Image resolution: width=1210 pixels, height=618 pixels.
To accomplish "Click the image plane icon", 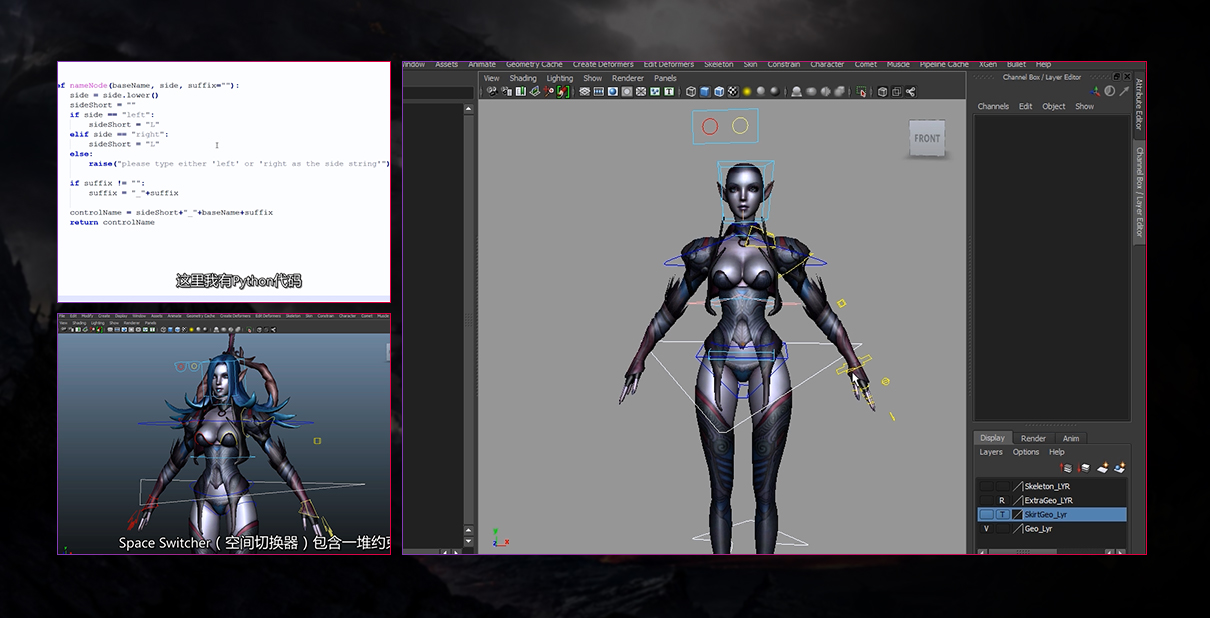I will (535, 92).
